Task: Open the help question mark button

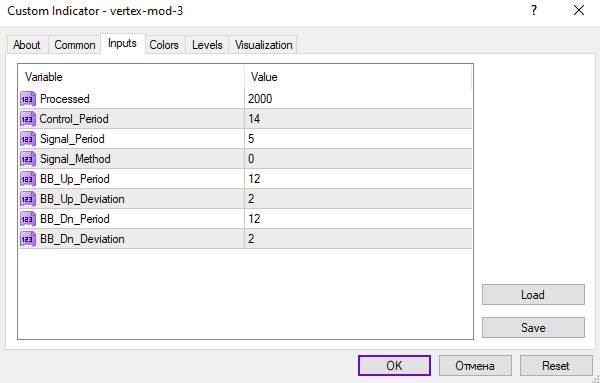Action: tap(534, 10)
